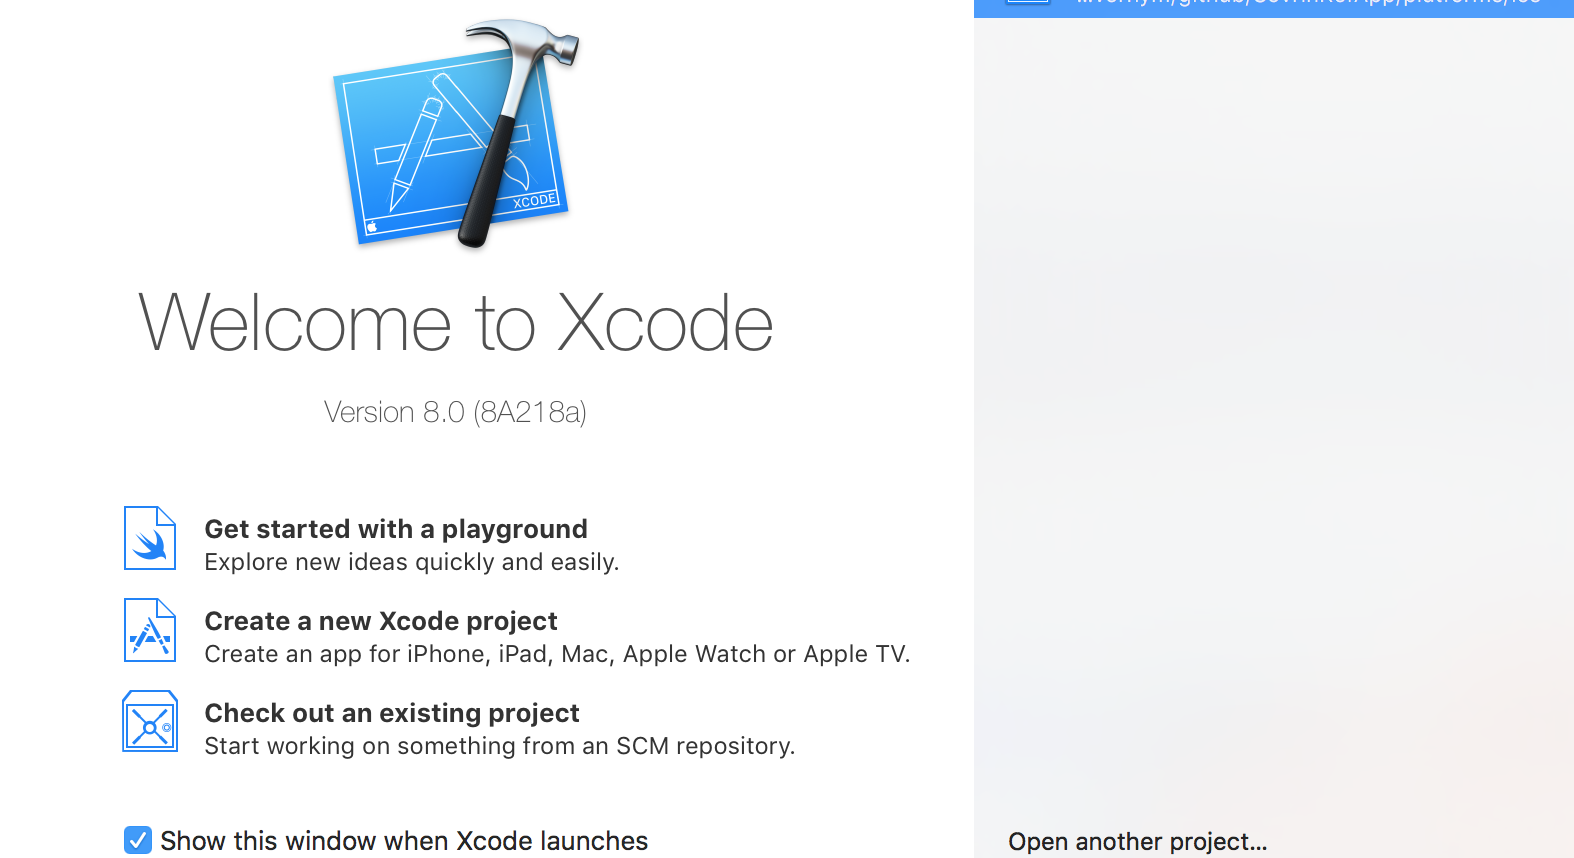Click the Version 8.0 (8A218a) text
Viewport: 1574px width, 858px height.
455,412
